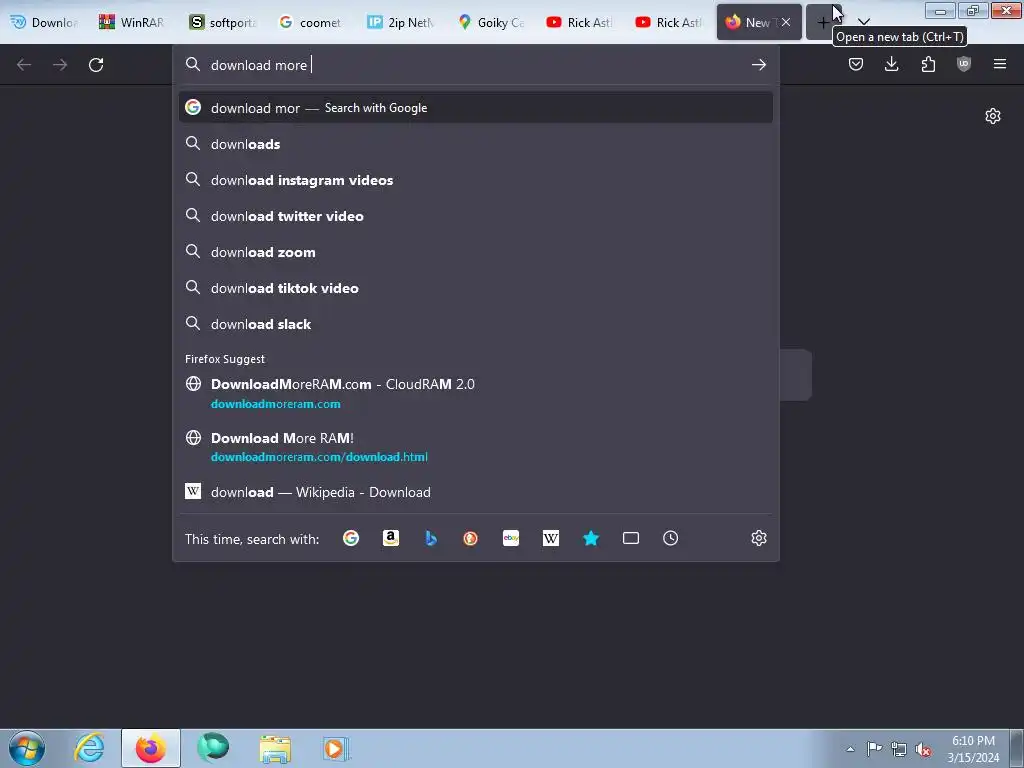This screenshot has width=1024, height=768.
Task: Search this time with Bing icon
Action: [x=431, y=538]
